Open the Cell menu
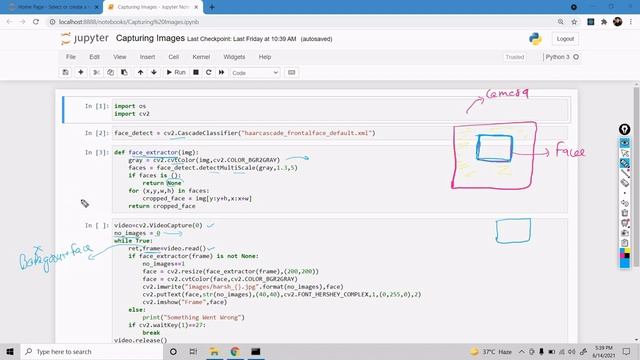 click(x=173, y=57)
